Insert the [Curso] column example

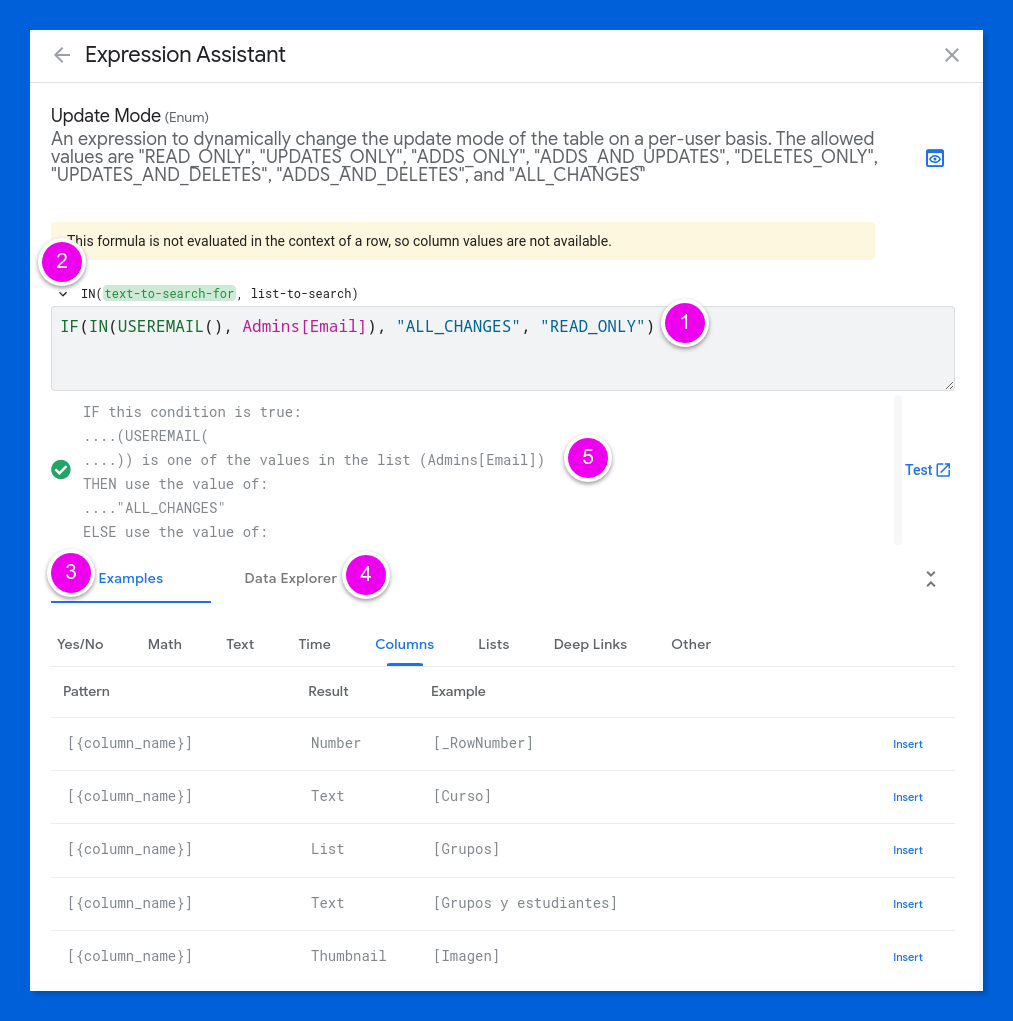[908, 797]
